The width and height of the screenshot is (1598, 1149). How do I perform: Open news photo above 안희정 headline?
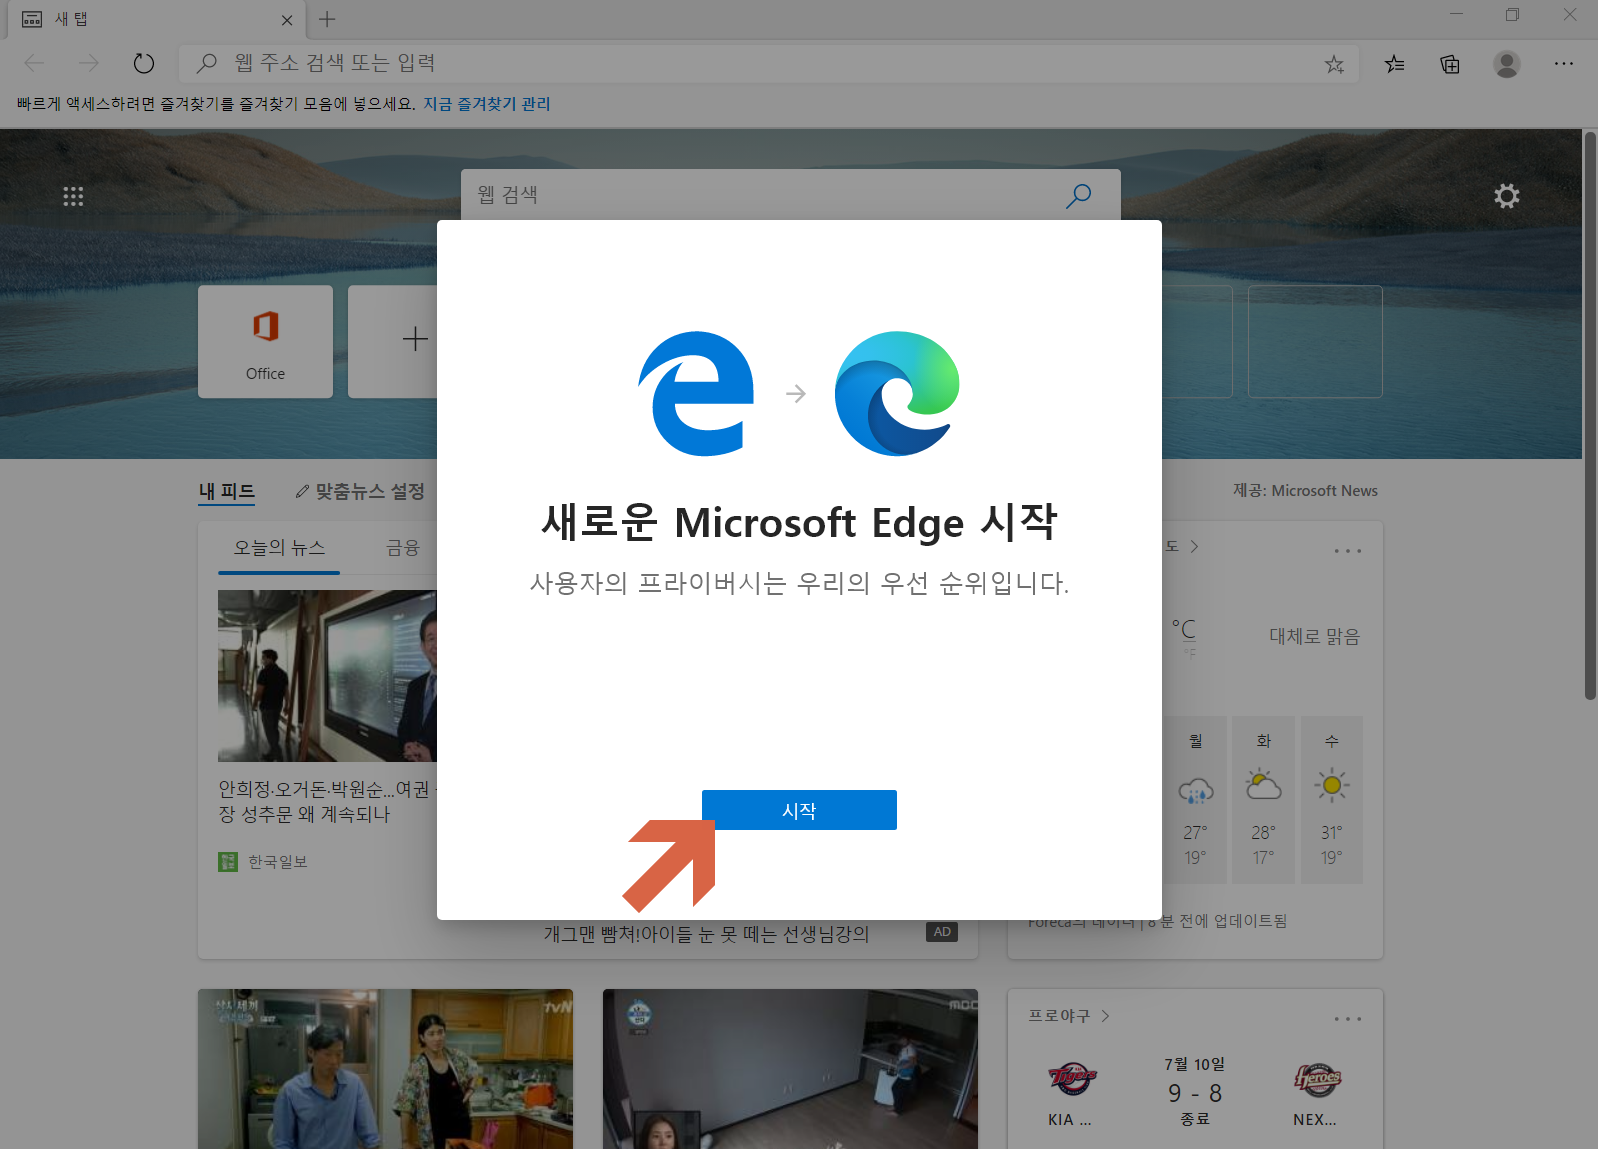coord(327,676)
